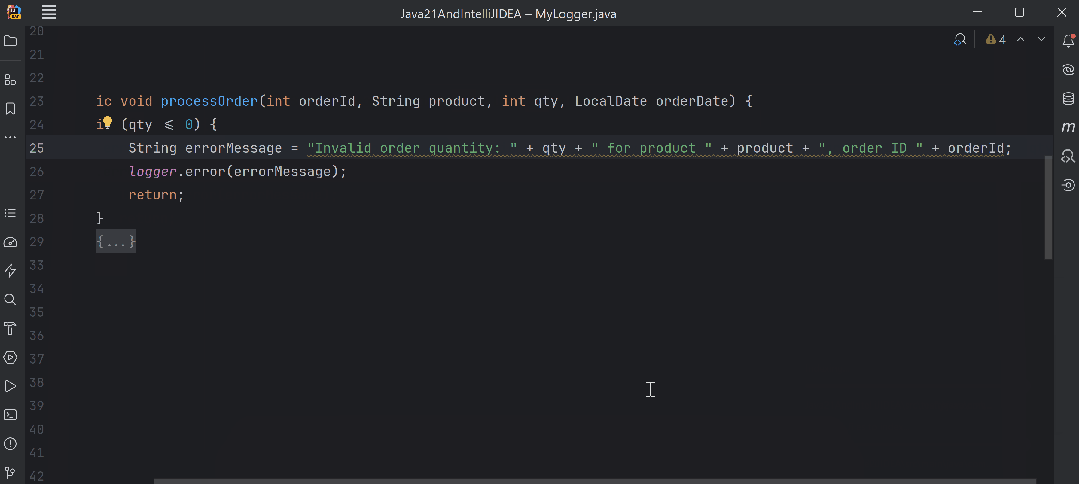1079x484 pixels.
Task: Jump to next highlighted problem arrow
Action: pos(1042,39)
